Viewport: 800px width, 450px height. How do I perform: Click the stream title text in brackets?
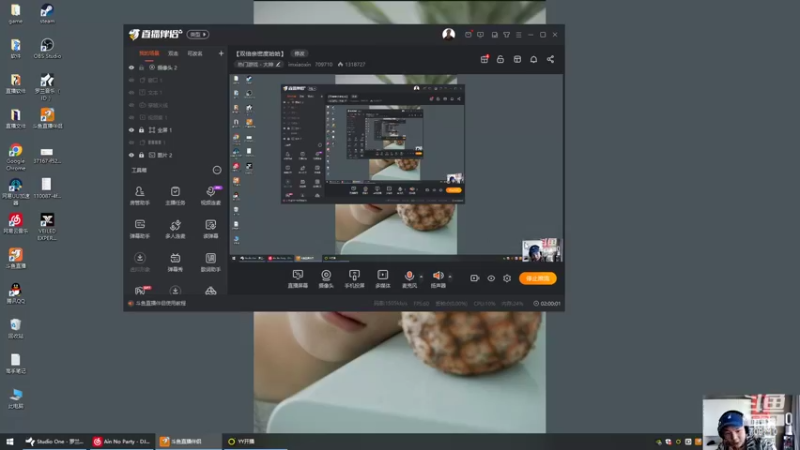[x=260, y=53]
